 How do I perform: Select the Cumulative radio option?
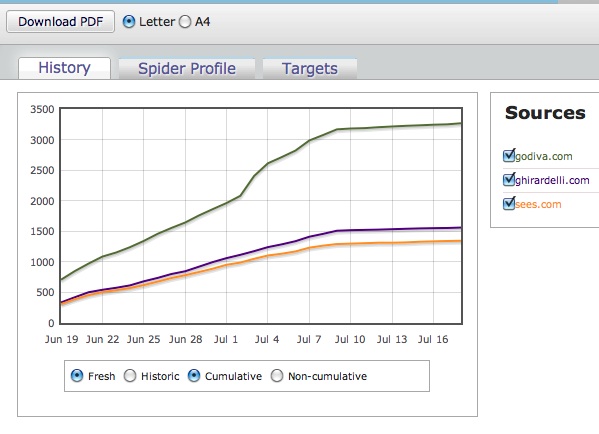[194, 376]
